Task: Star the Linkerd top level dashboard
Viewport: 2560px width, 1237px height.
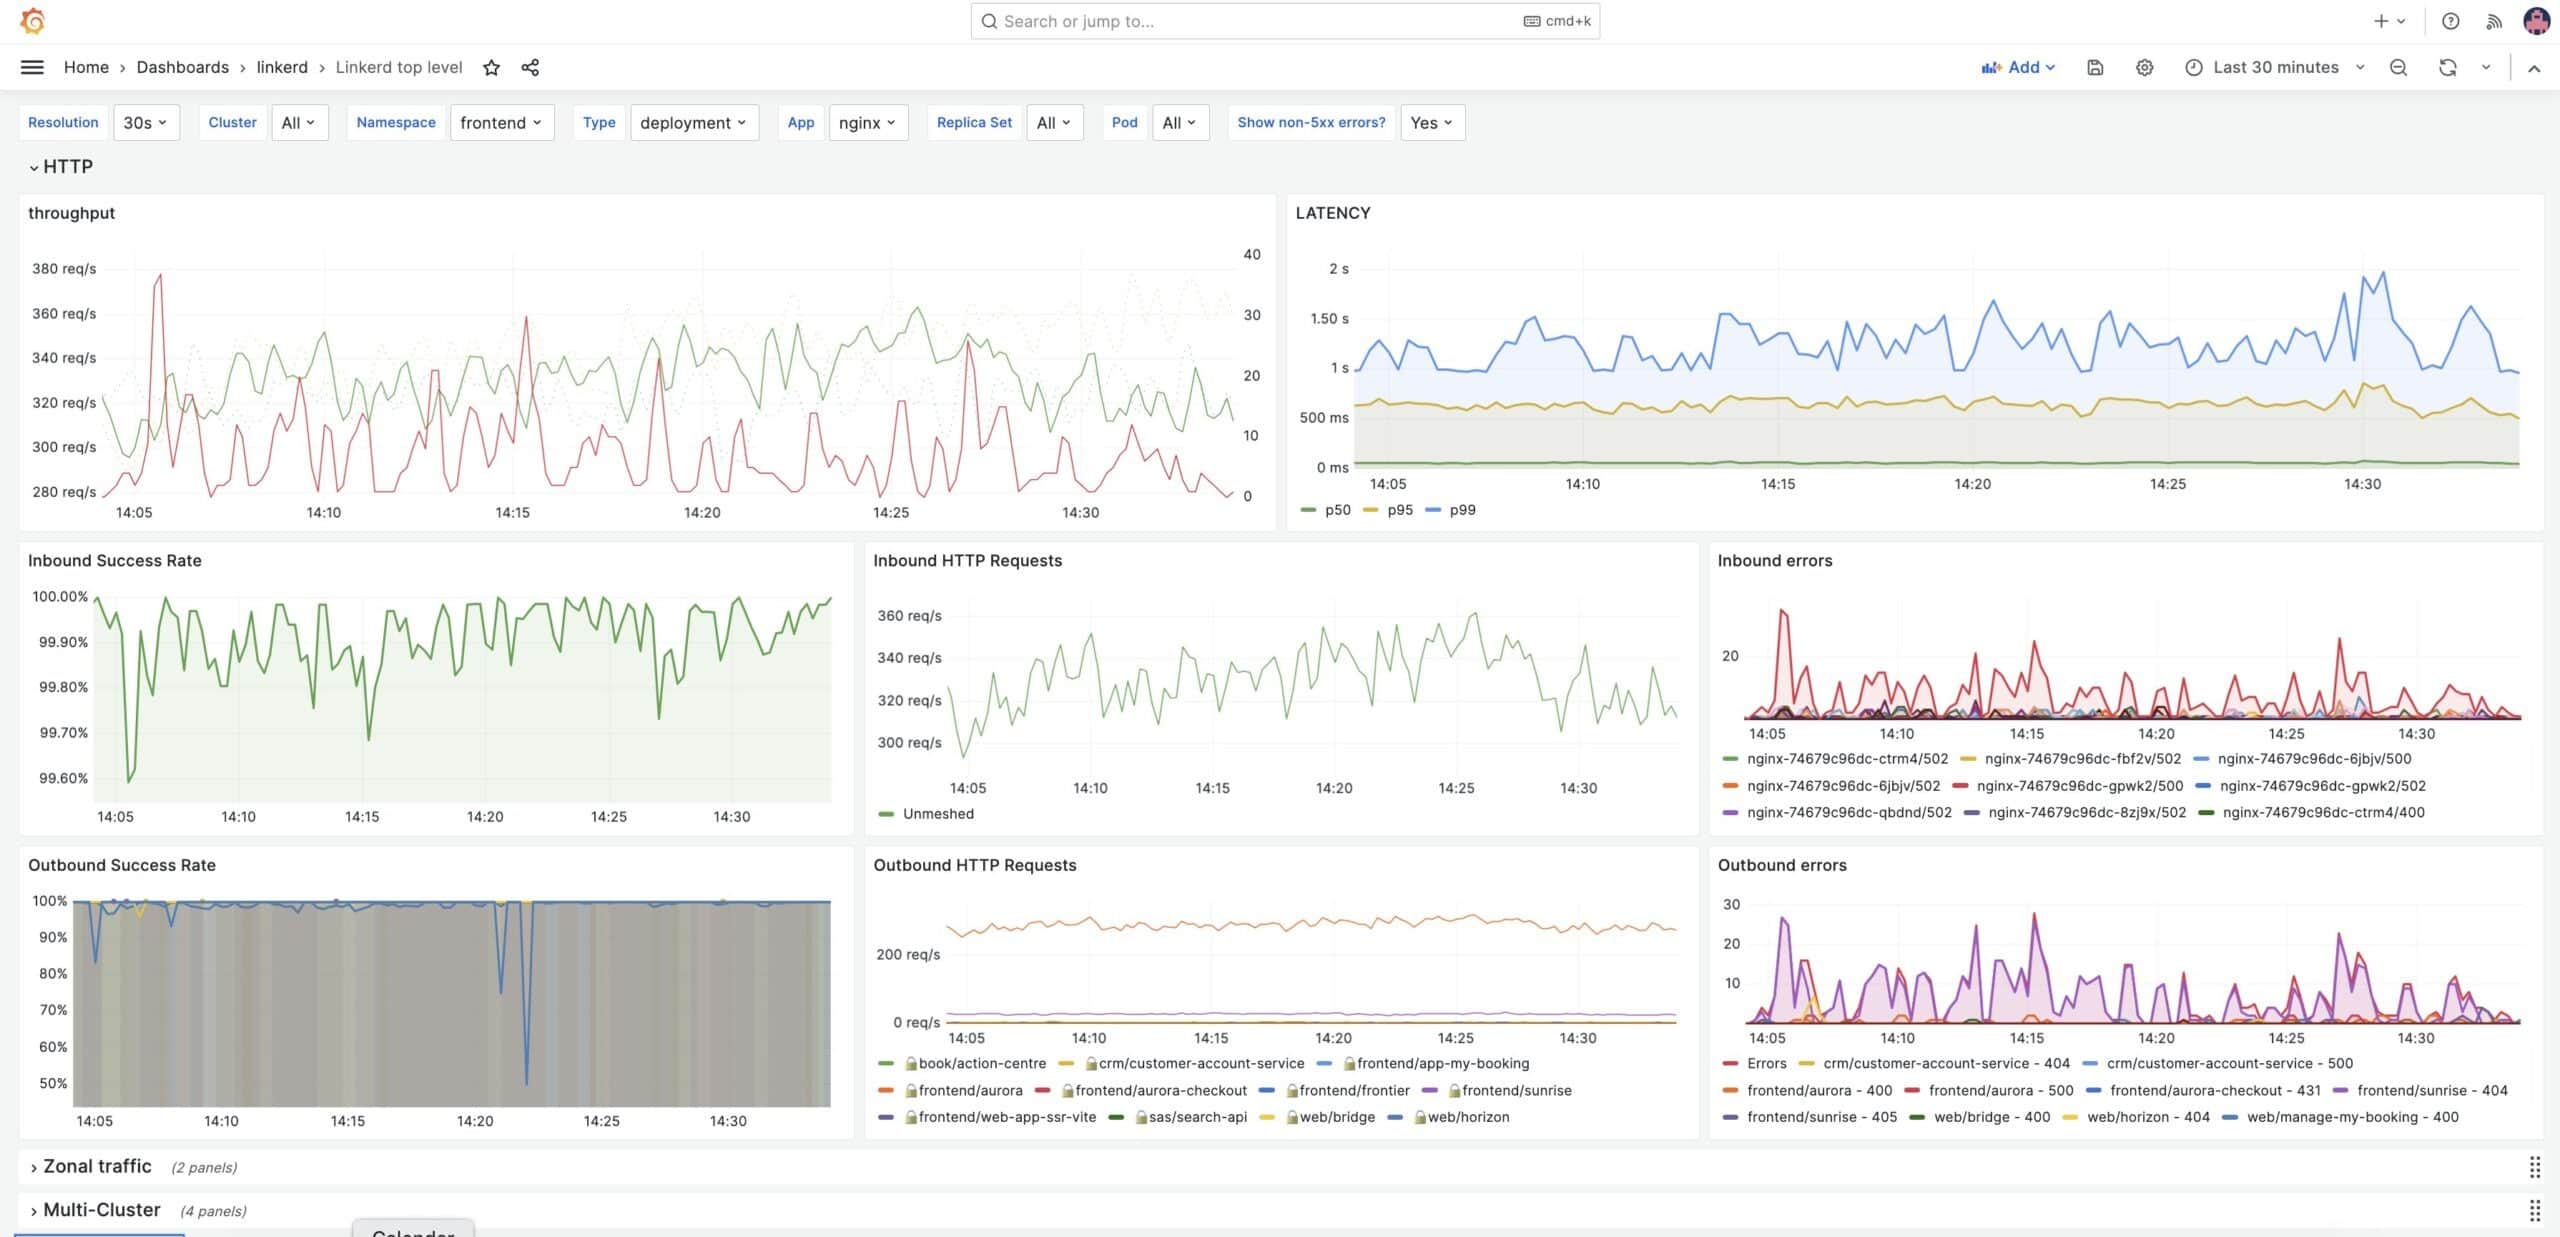Action: pyautogui.click(x=491, y=67)
